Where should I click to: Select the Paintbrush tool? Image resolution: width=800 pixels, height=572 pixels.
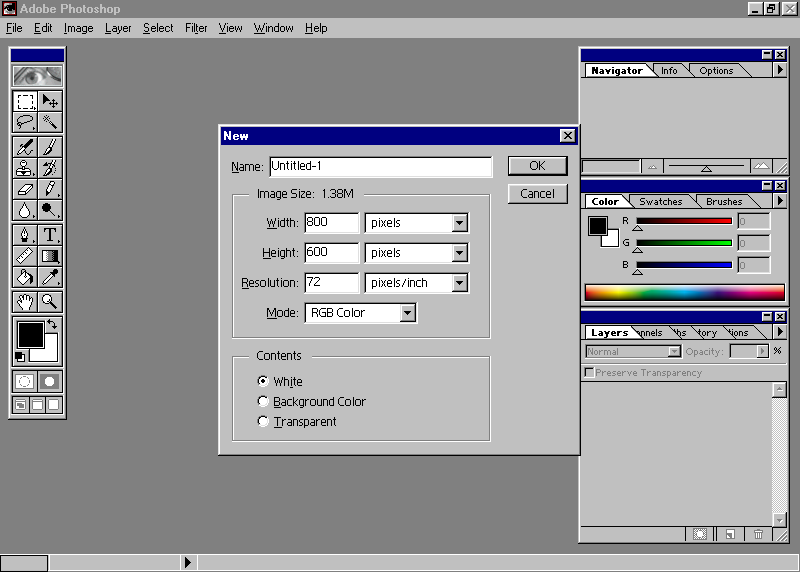(49, 147)
